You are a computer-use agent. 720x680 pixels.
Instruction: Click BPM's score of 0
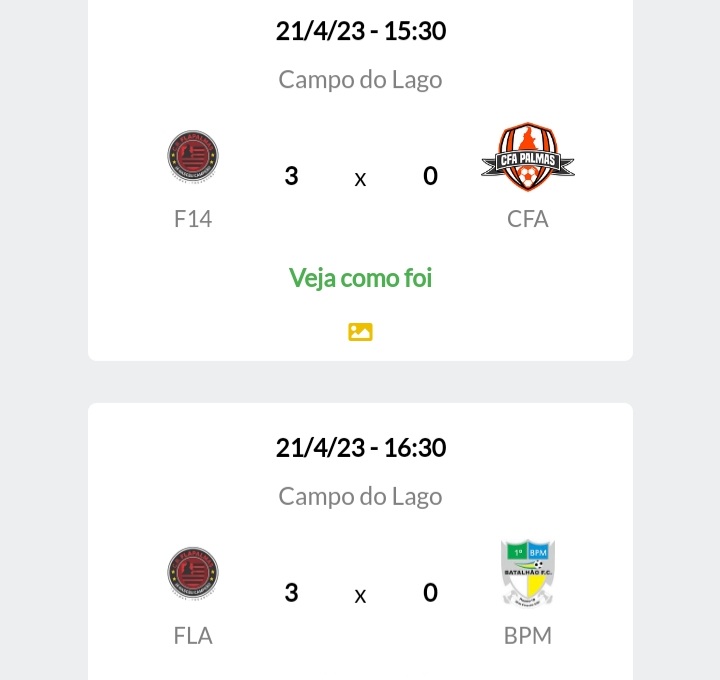430,593
